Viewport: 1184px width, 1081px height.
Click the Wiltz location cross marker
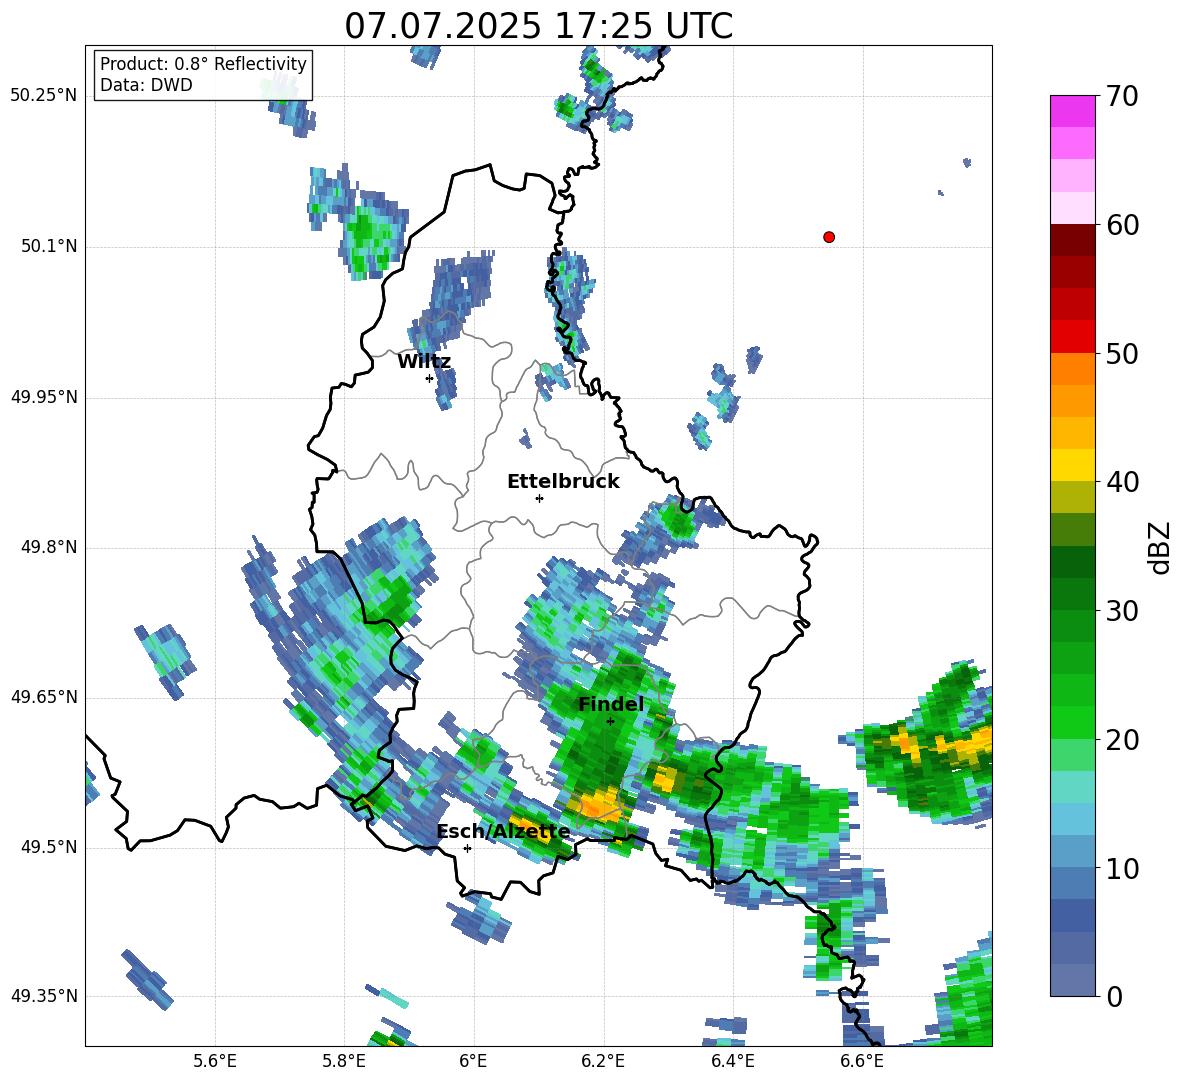coord(430,378)
